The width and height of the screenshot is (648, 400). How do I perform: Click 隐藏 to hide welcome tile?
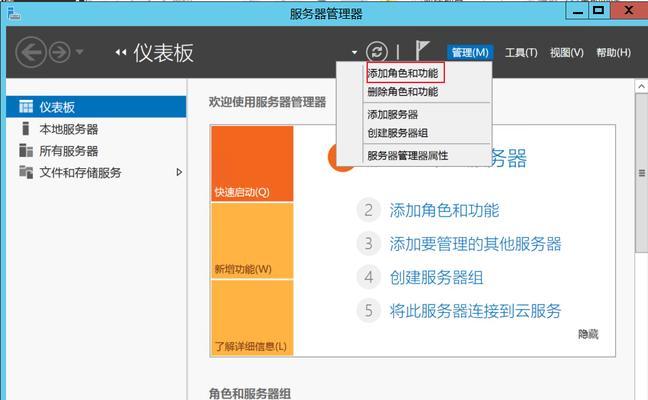[x=588, y=334]
